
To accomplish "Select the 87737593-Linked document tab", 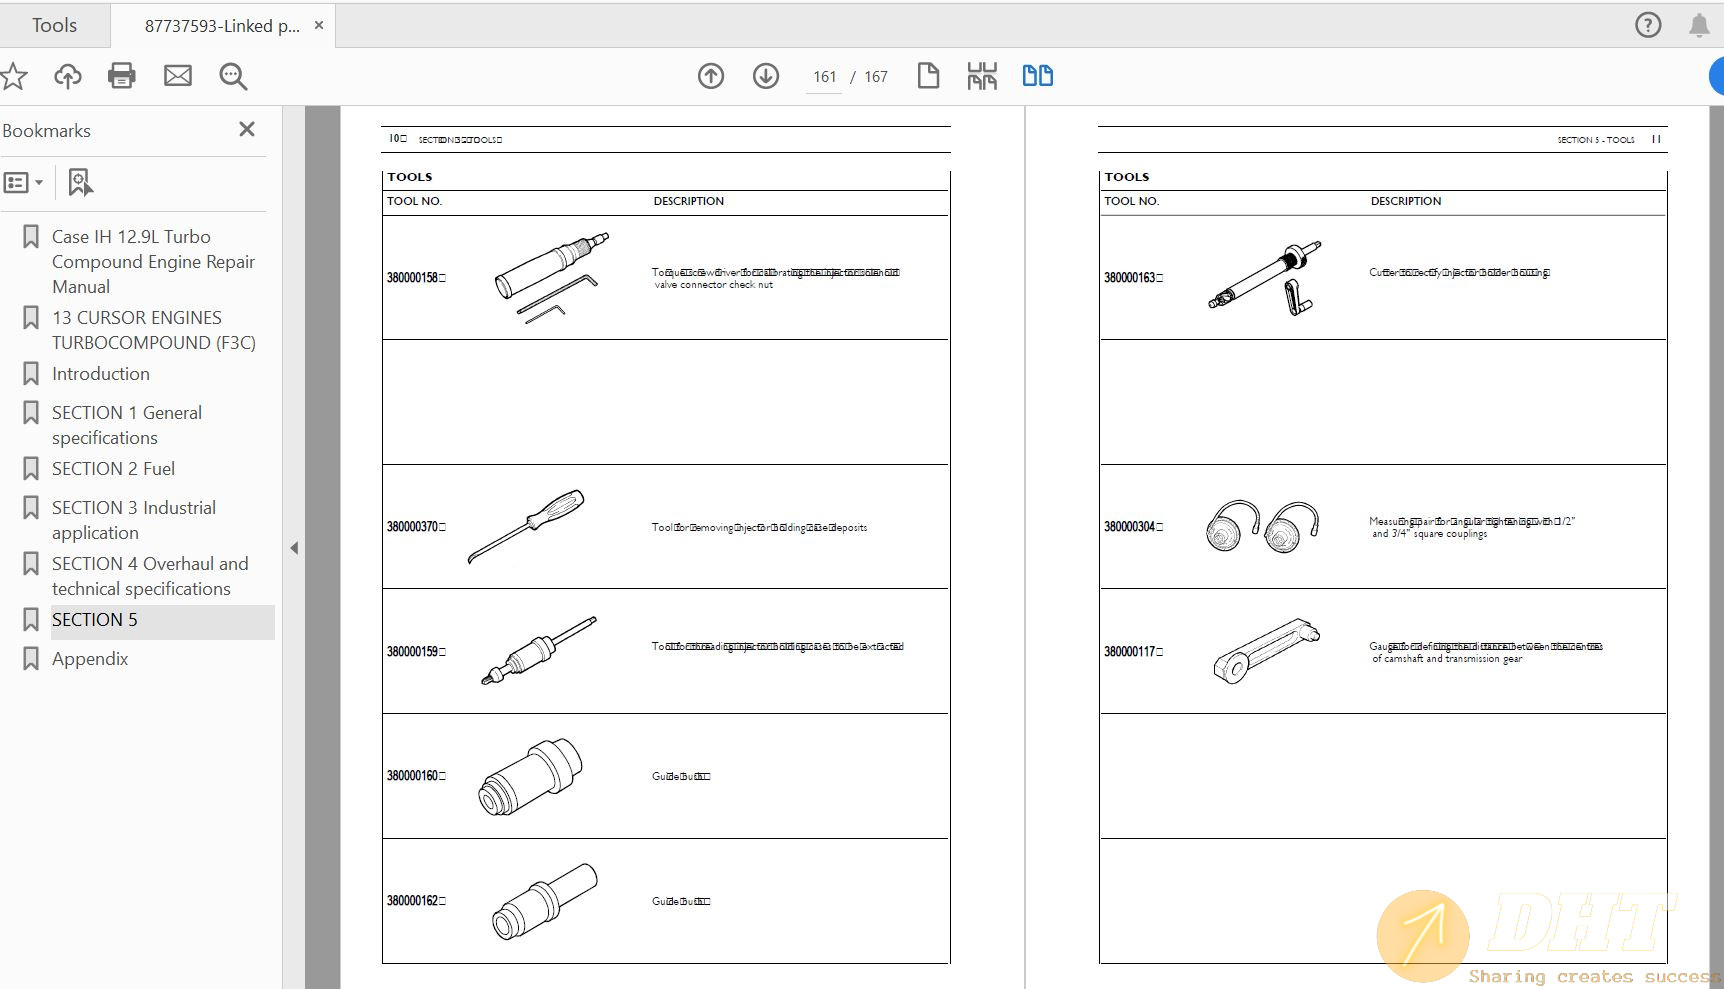I will tap(221, 26).
